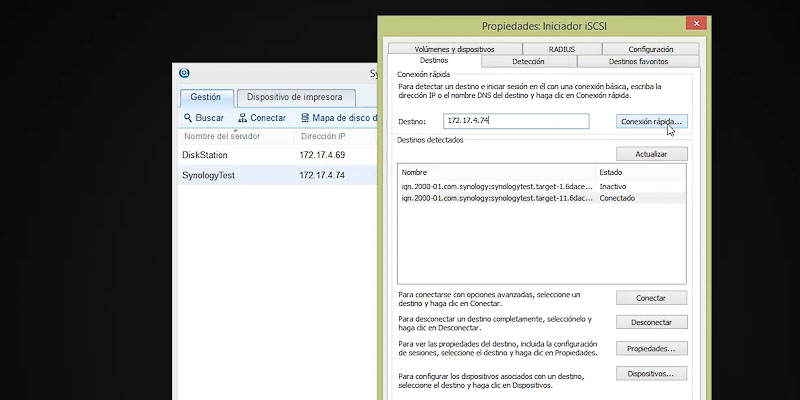Open Volúmenes y dispositivos tab
The image size is (800, 400).
[x=455, y=49]
